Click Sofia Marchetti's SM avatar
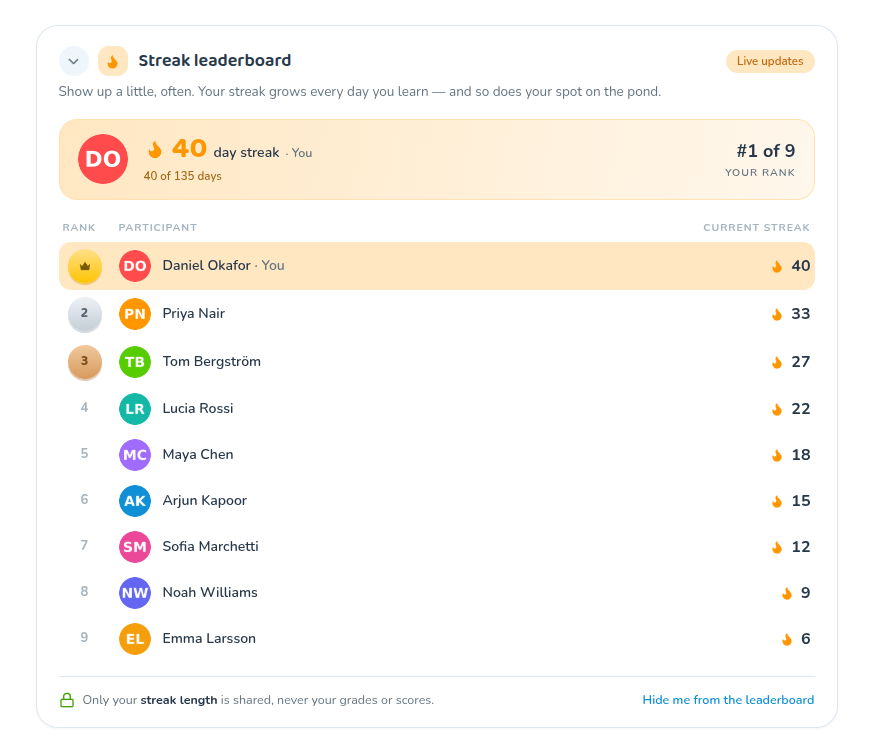The width and height of the screenshot is (872, 741). (x=135, y=547)
